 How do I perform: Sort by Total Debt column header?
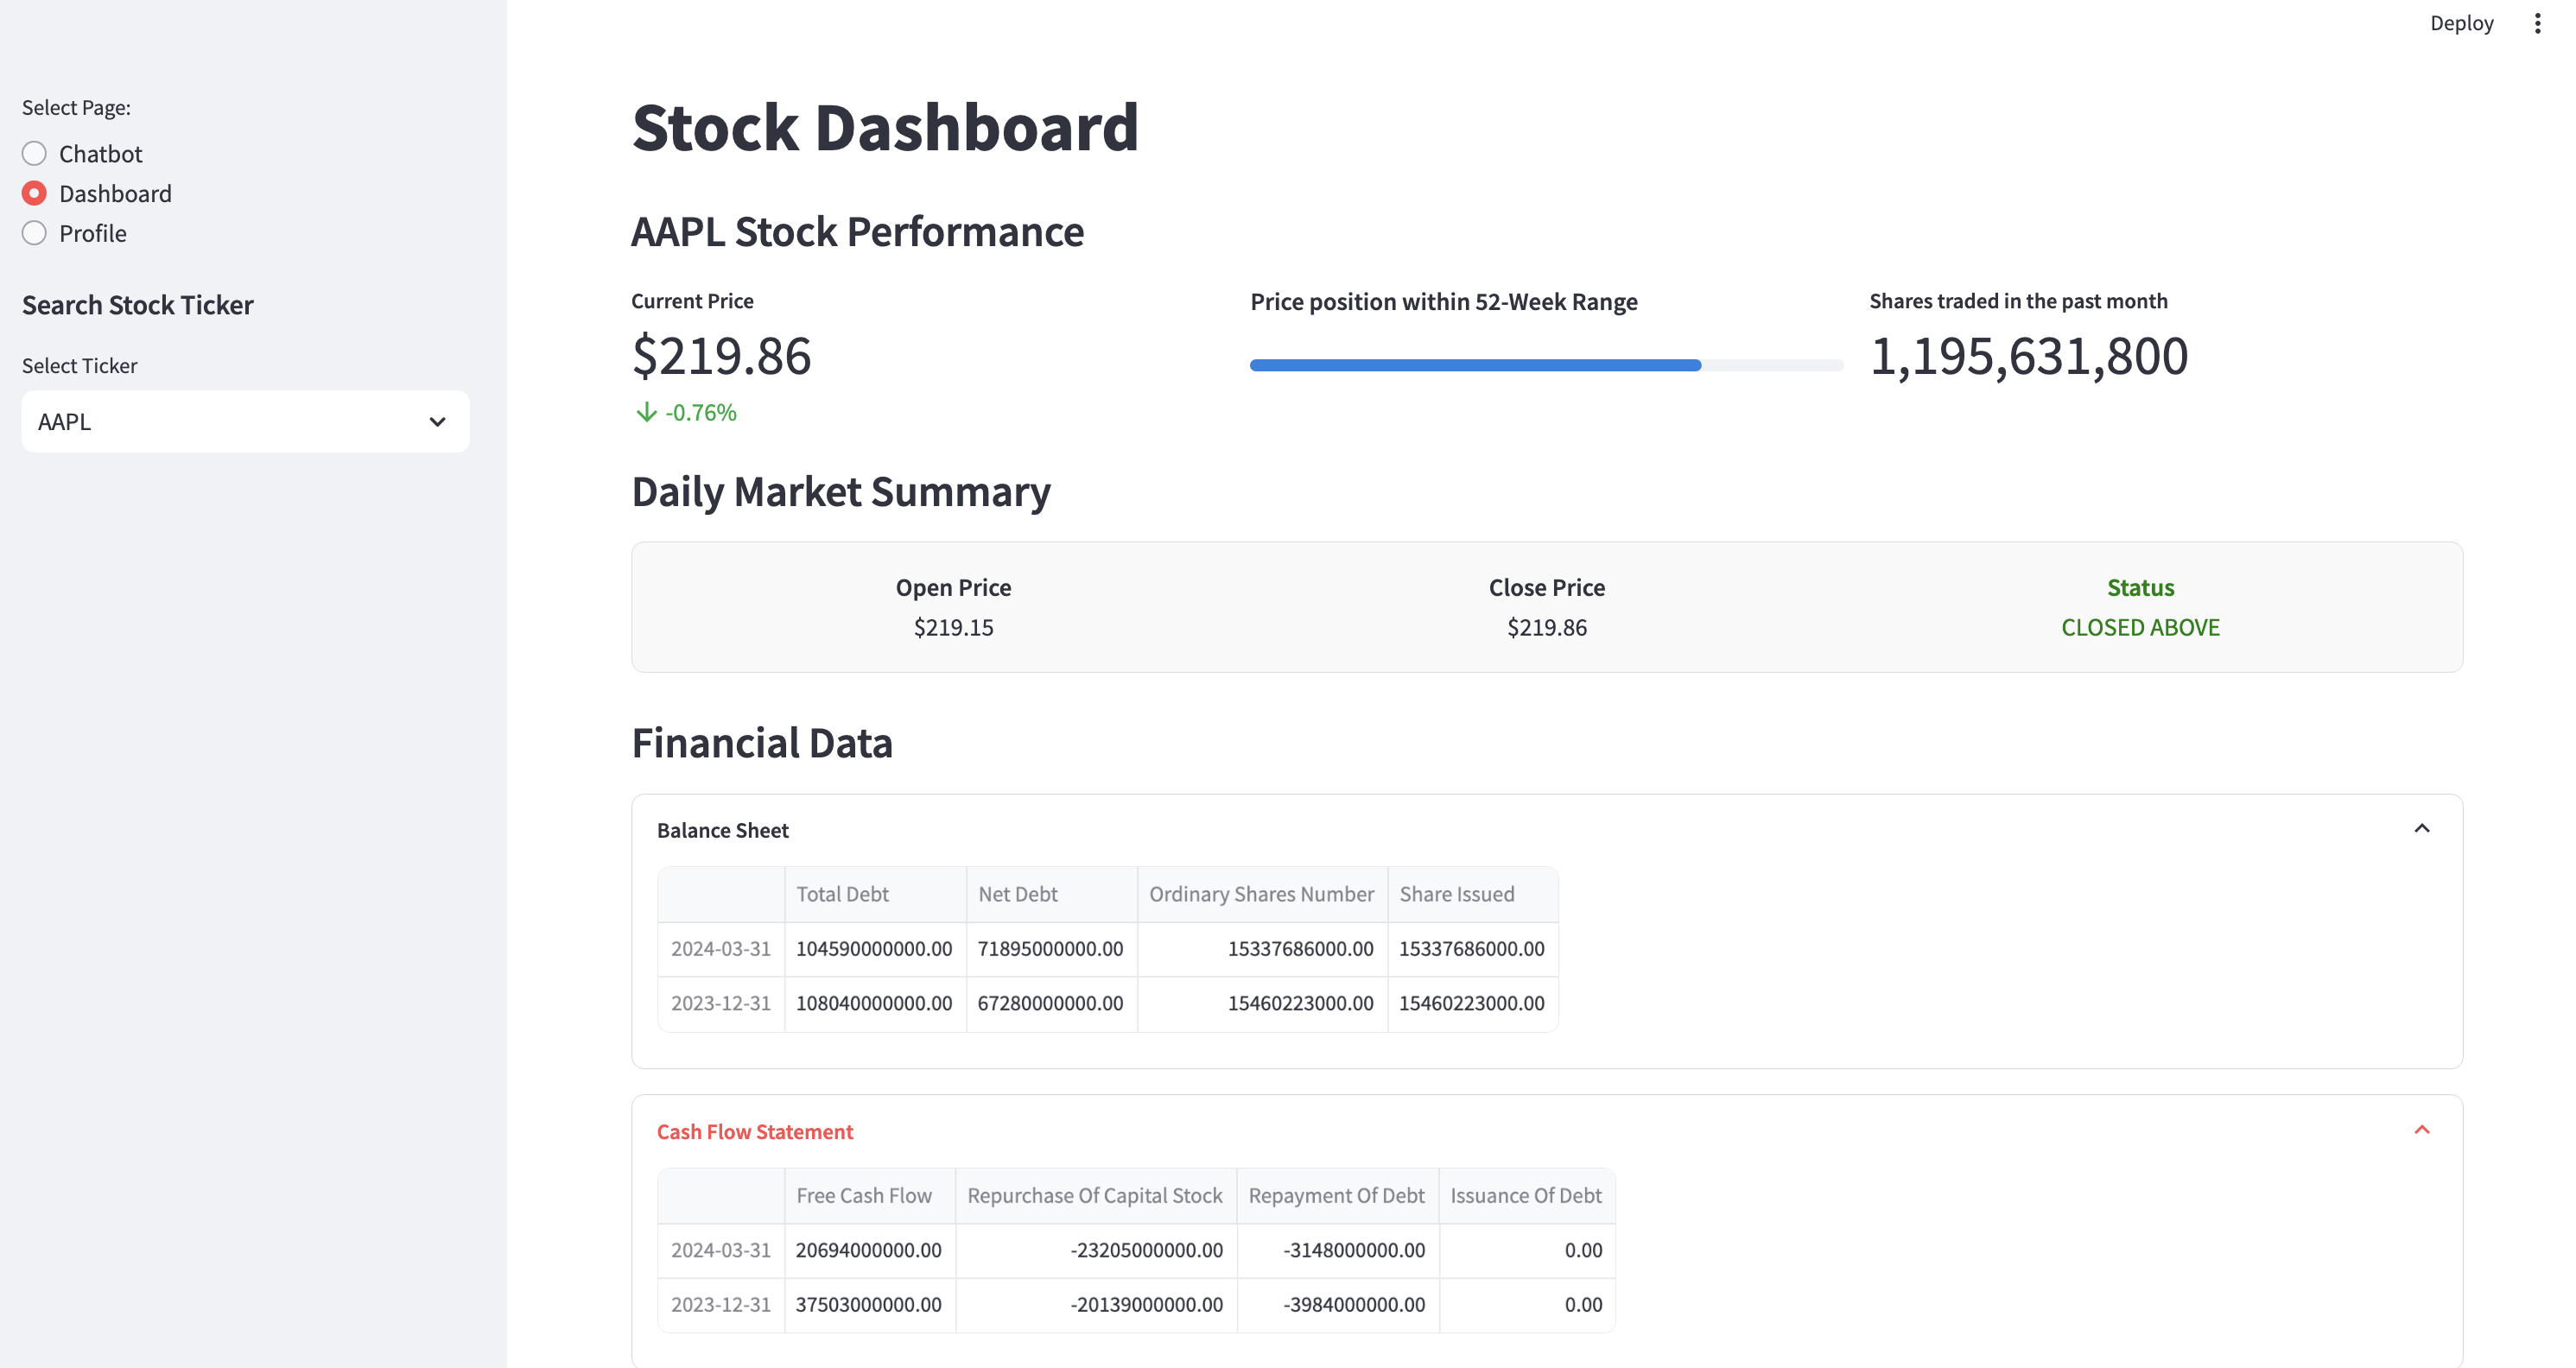(x=842, y=894)
